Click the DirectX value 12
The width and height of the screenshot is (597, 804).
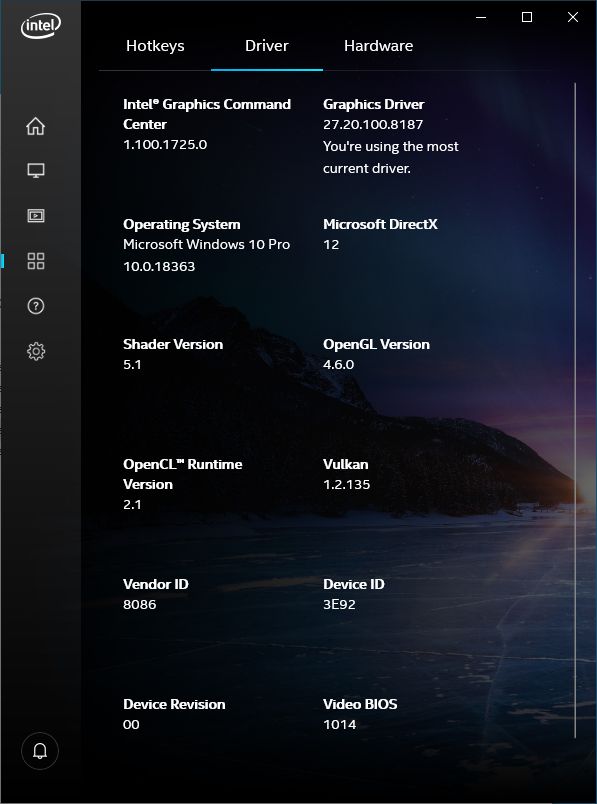[331, 245]
